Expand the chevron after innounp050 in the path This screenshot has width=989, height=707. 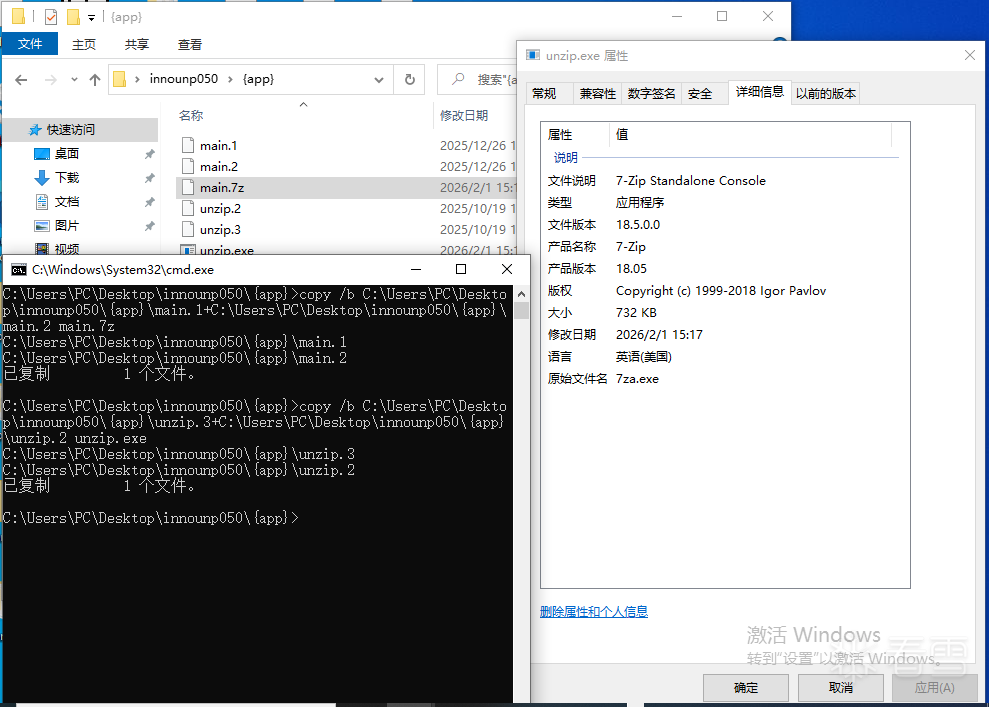(230, 80)
